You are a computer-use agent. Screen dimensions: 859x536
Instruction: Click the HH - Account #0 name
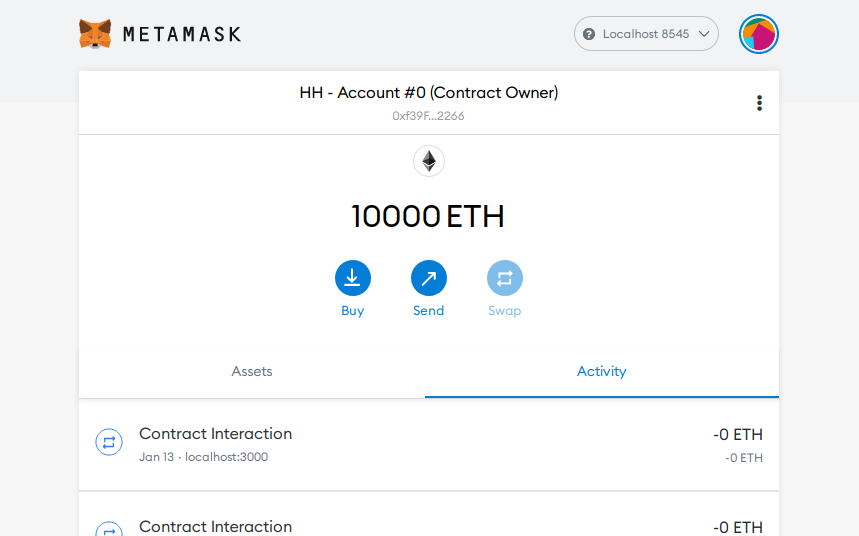tap(428, 93)
